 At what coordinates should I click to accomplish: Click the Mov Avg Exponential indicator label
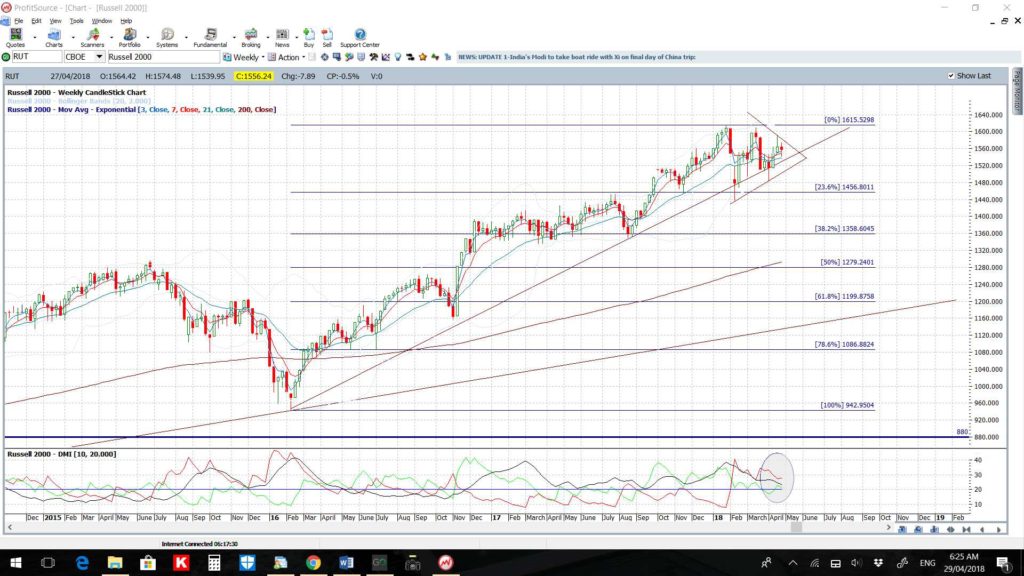[x=142, y=110]
